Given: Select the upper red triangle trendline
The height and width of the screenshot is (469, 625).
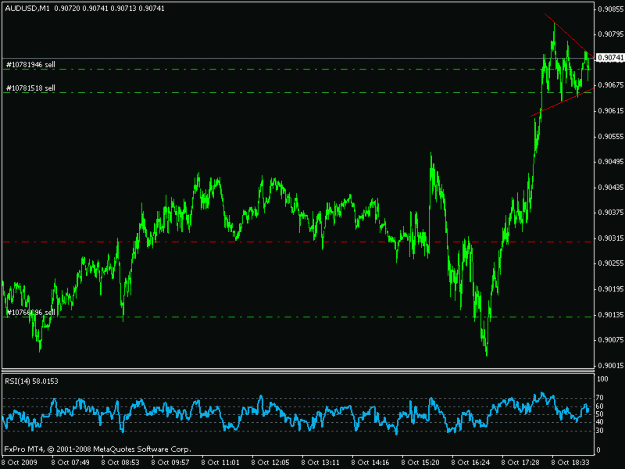Looking at the screenshot, I should pos(569,35).
